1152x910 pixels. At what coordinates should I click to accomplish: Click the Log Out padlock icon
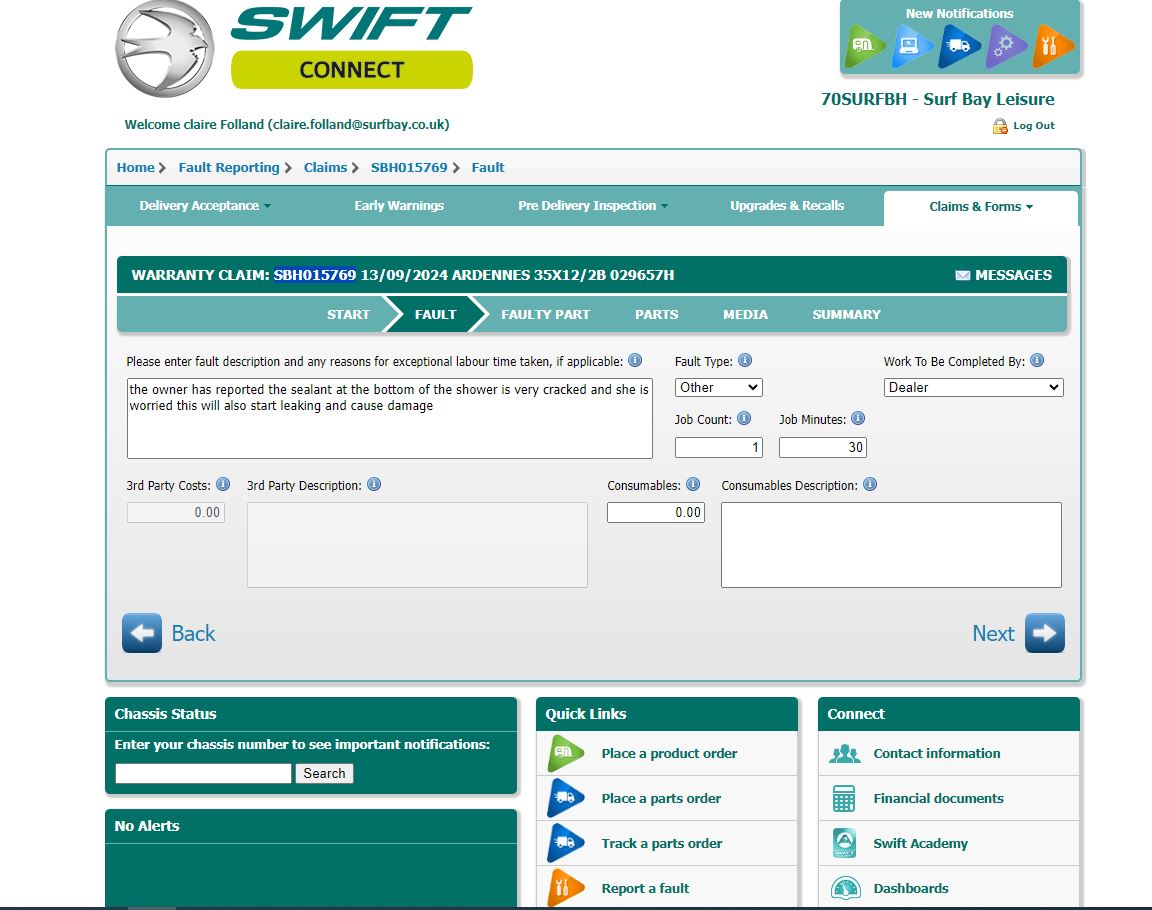(1000, 126)
